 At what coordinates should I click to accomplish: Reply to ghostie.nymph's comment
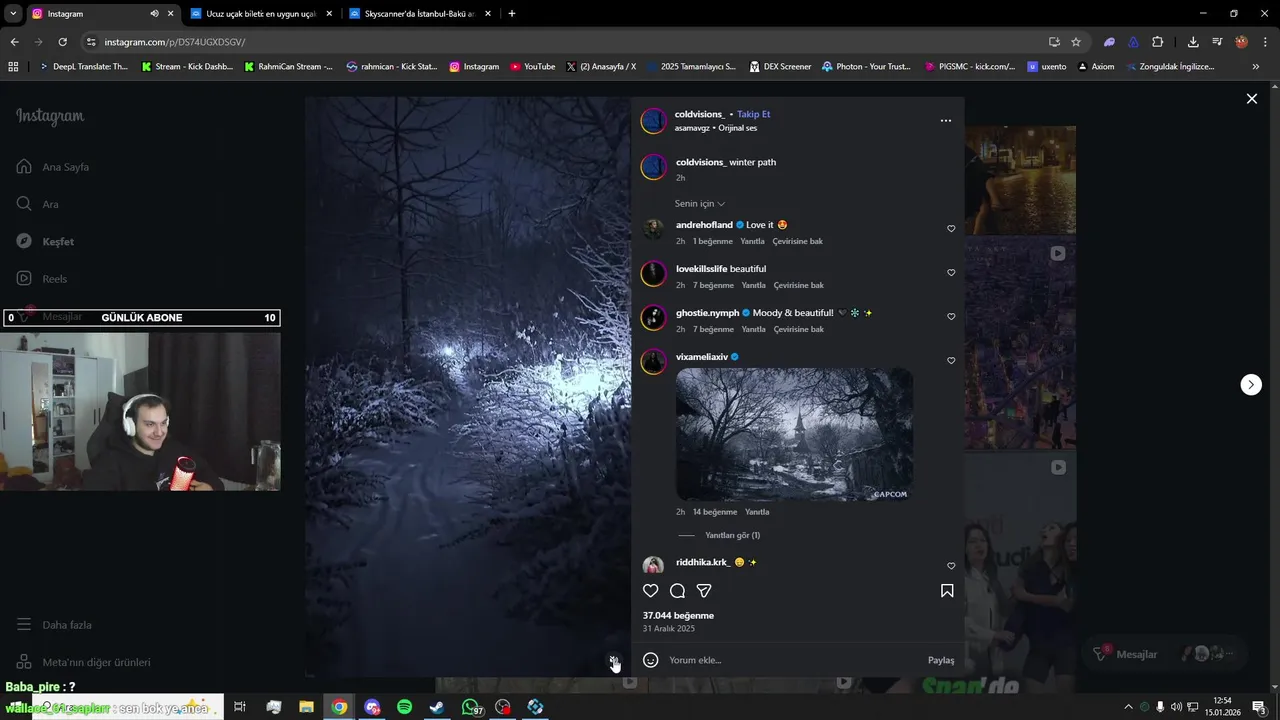click(x=752, y=329)
